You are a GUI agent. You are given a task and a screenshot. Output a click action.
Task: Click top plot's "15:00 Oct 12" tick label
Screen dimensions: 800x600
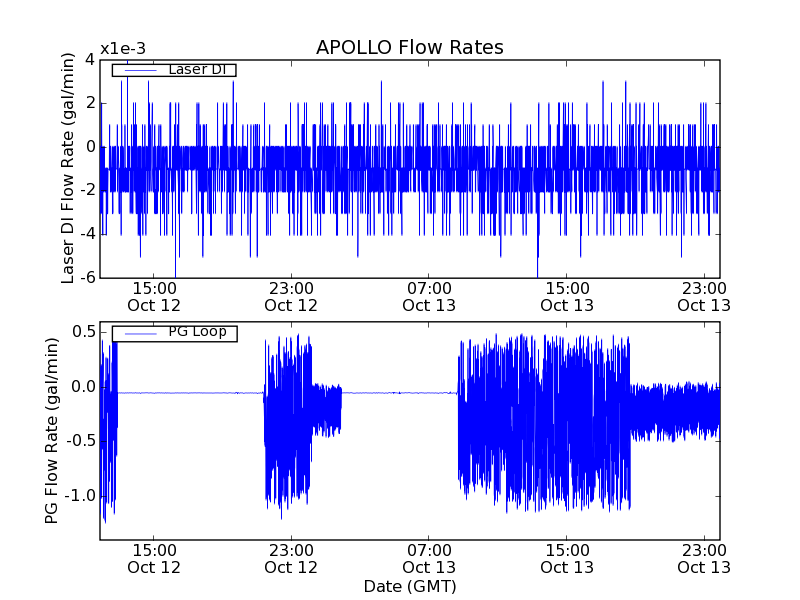click(154, 296)
